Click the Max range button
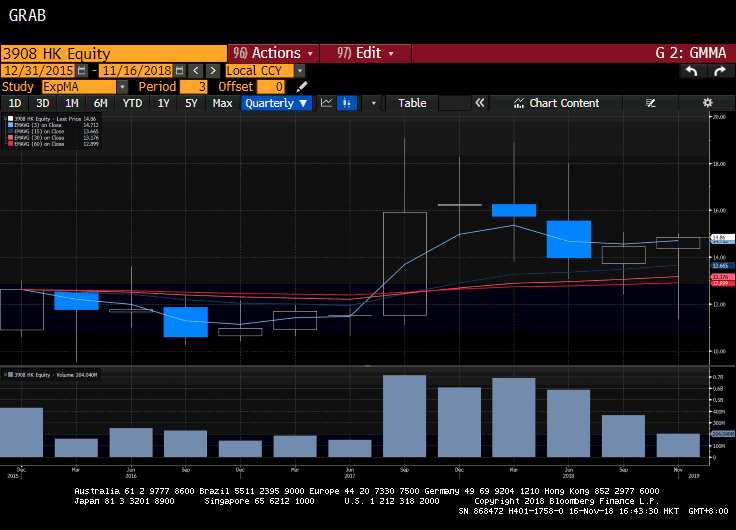The height and width of the screenshot is (530, 736). (x=223, y=103)
